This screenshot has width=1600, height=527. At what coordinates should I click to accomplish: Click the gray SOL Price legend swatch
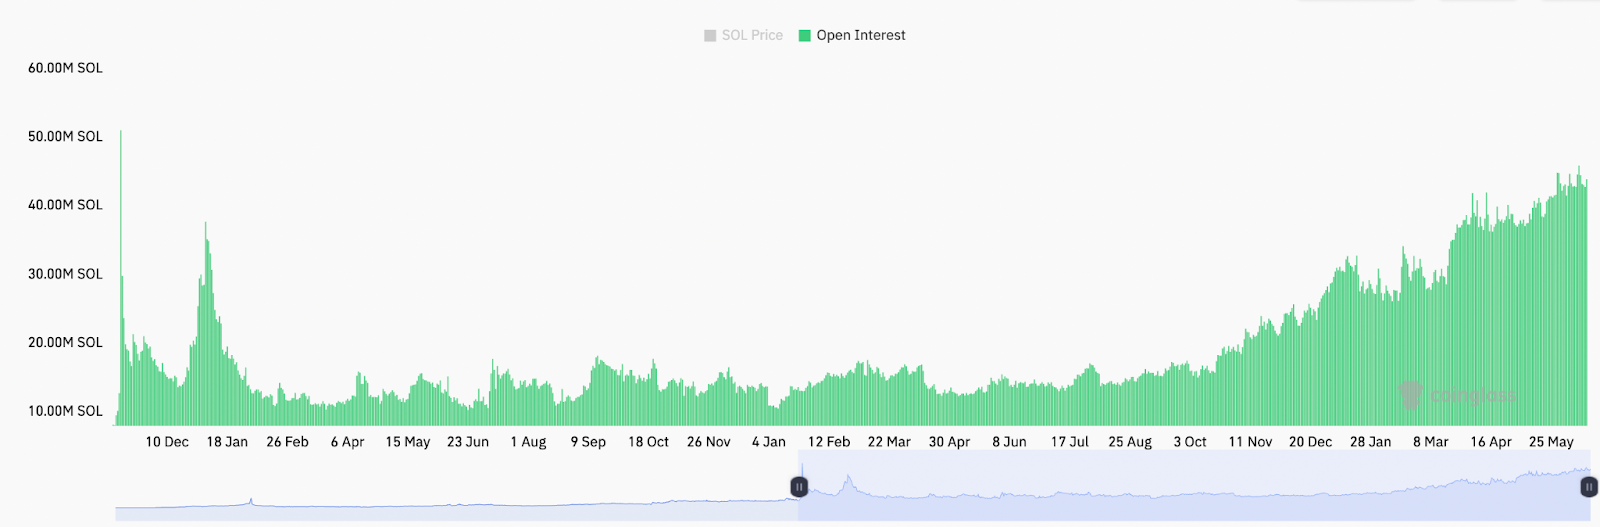pyautogui.click(x=710, y=35)
